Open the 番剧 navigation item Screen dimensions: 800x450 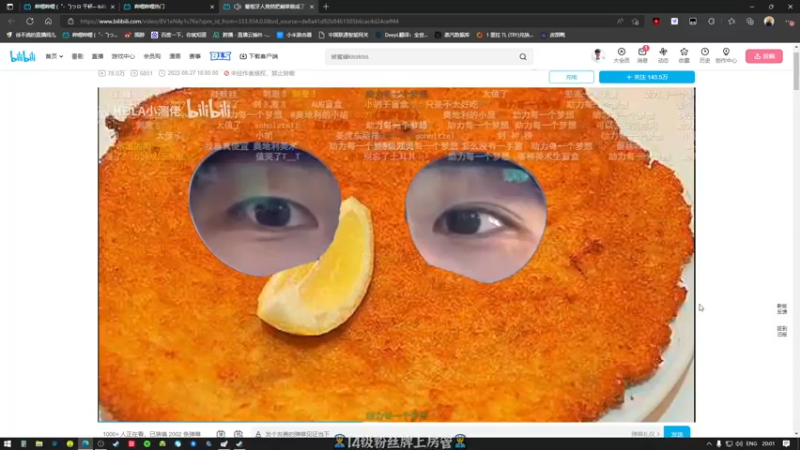pos(77,56)
